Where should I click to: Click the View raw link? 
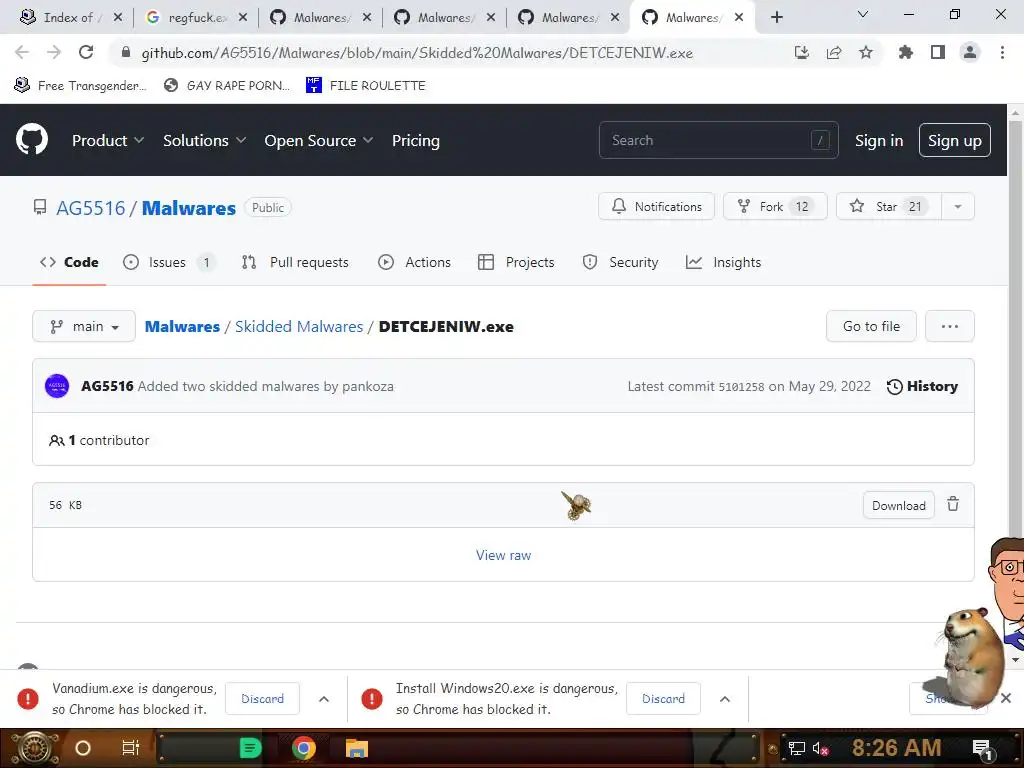point(503,555)
